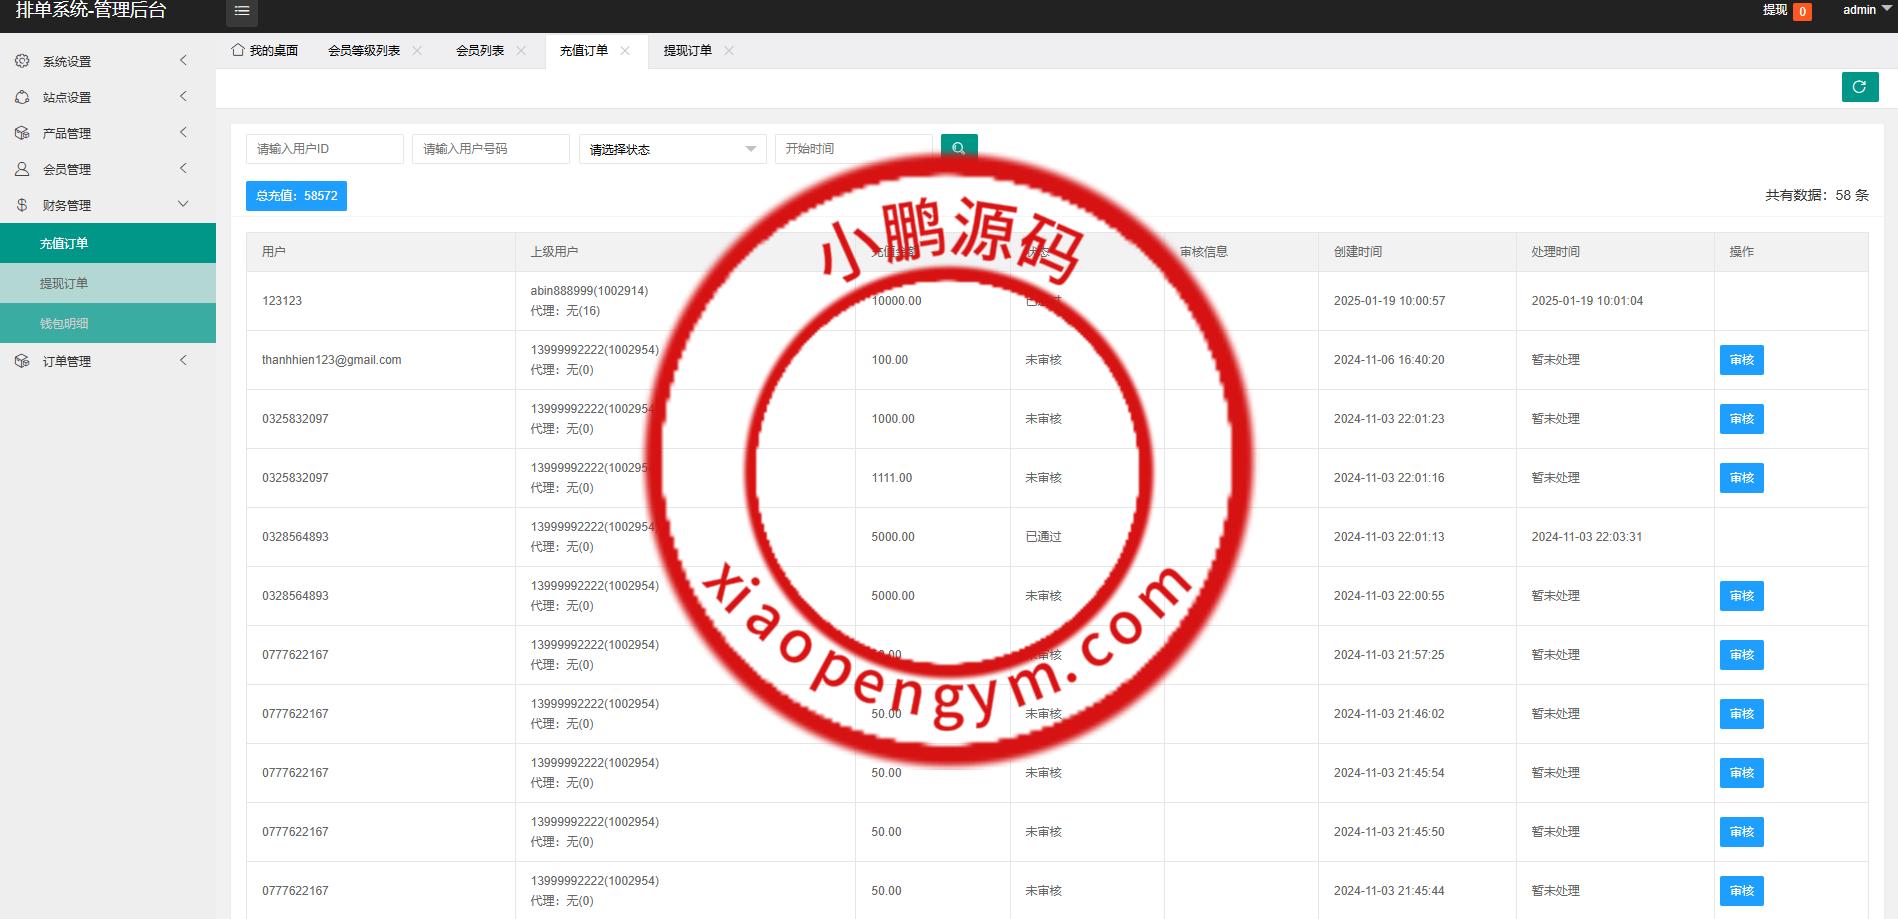Close the 会员等级列表 tab

pyautogui.click(x=417, y=51)
